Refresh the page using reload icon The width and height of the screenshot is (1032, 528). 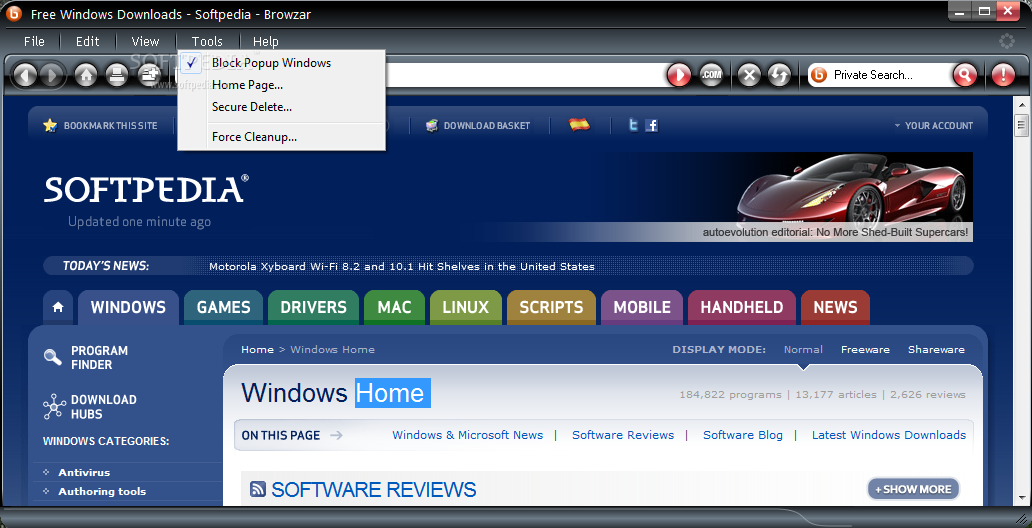click(779, 75)
